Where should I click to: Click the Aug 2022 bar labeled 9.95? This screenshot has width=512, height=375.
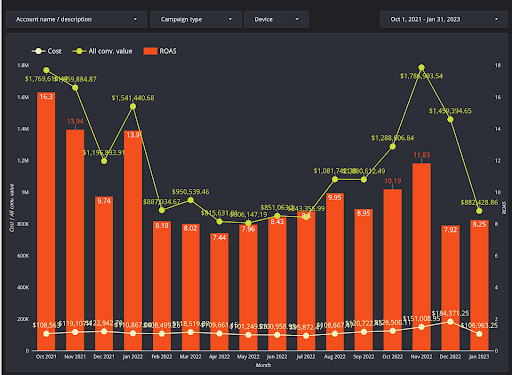pos(335,272)
